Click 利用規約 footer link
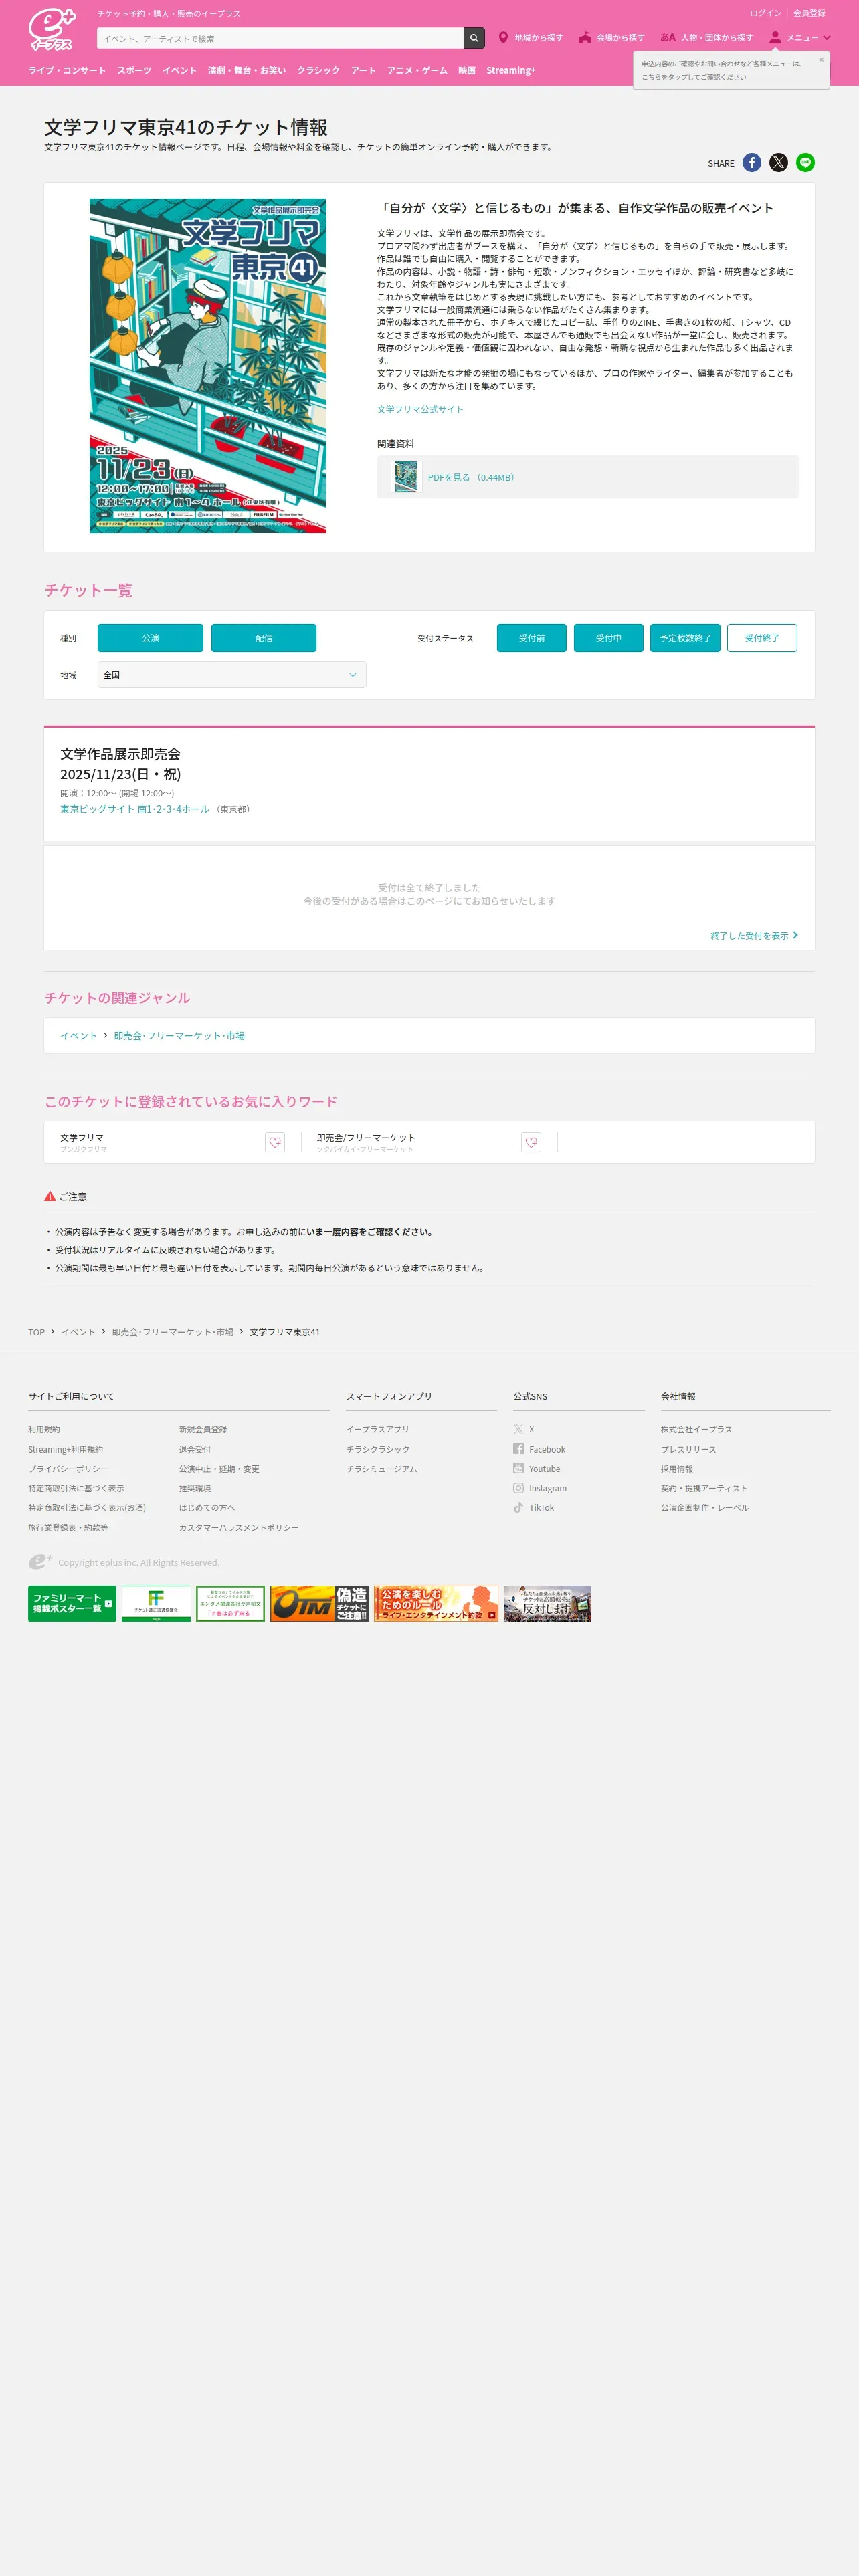 (x=44, y=1429)
